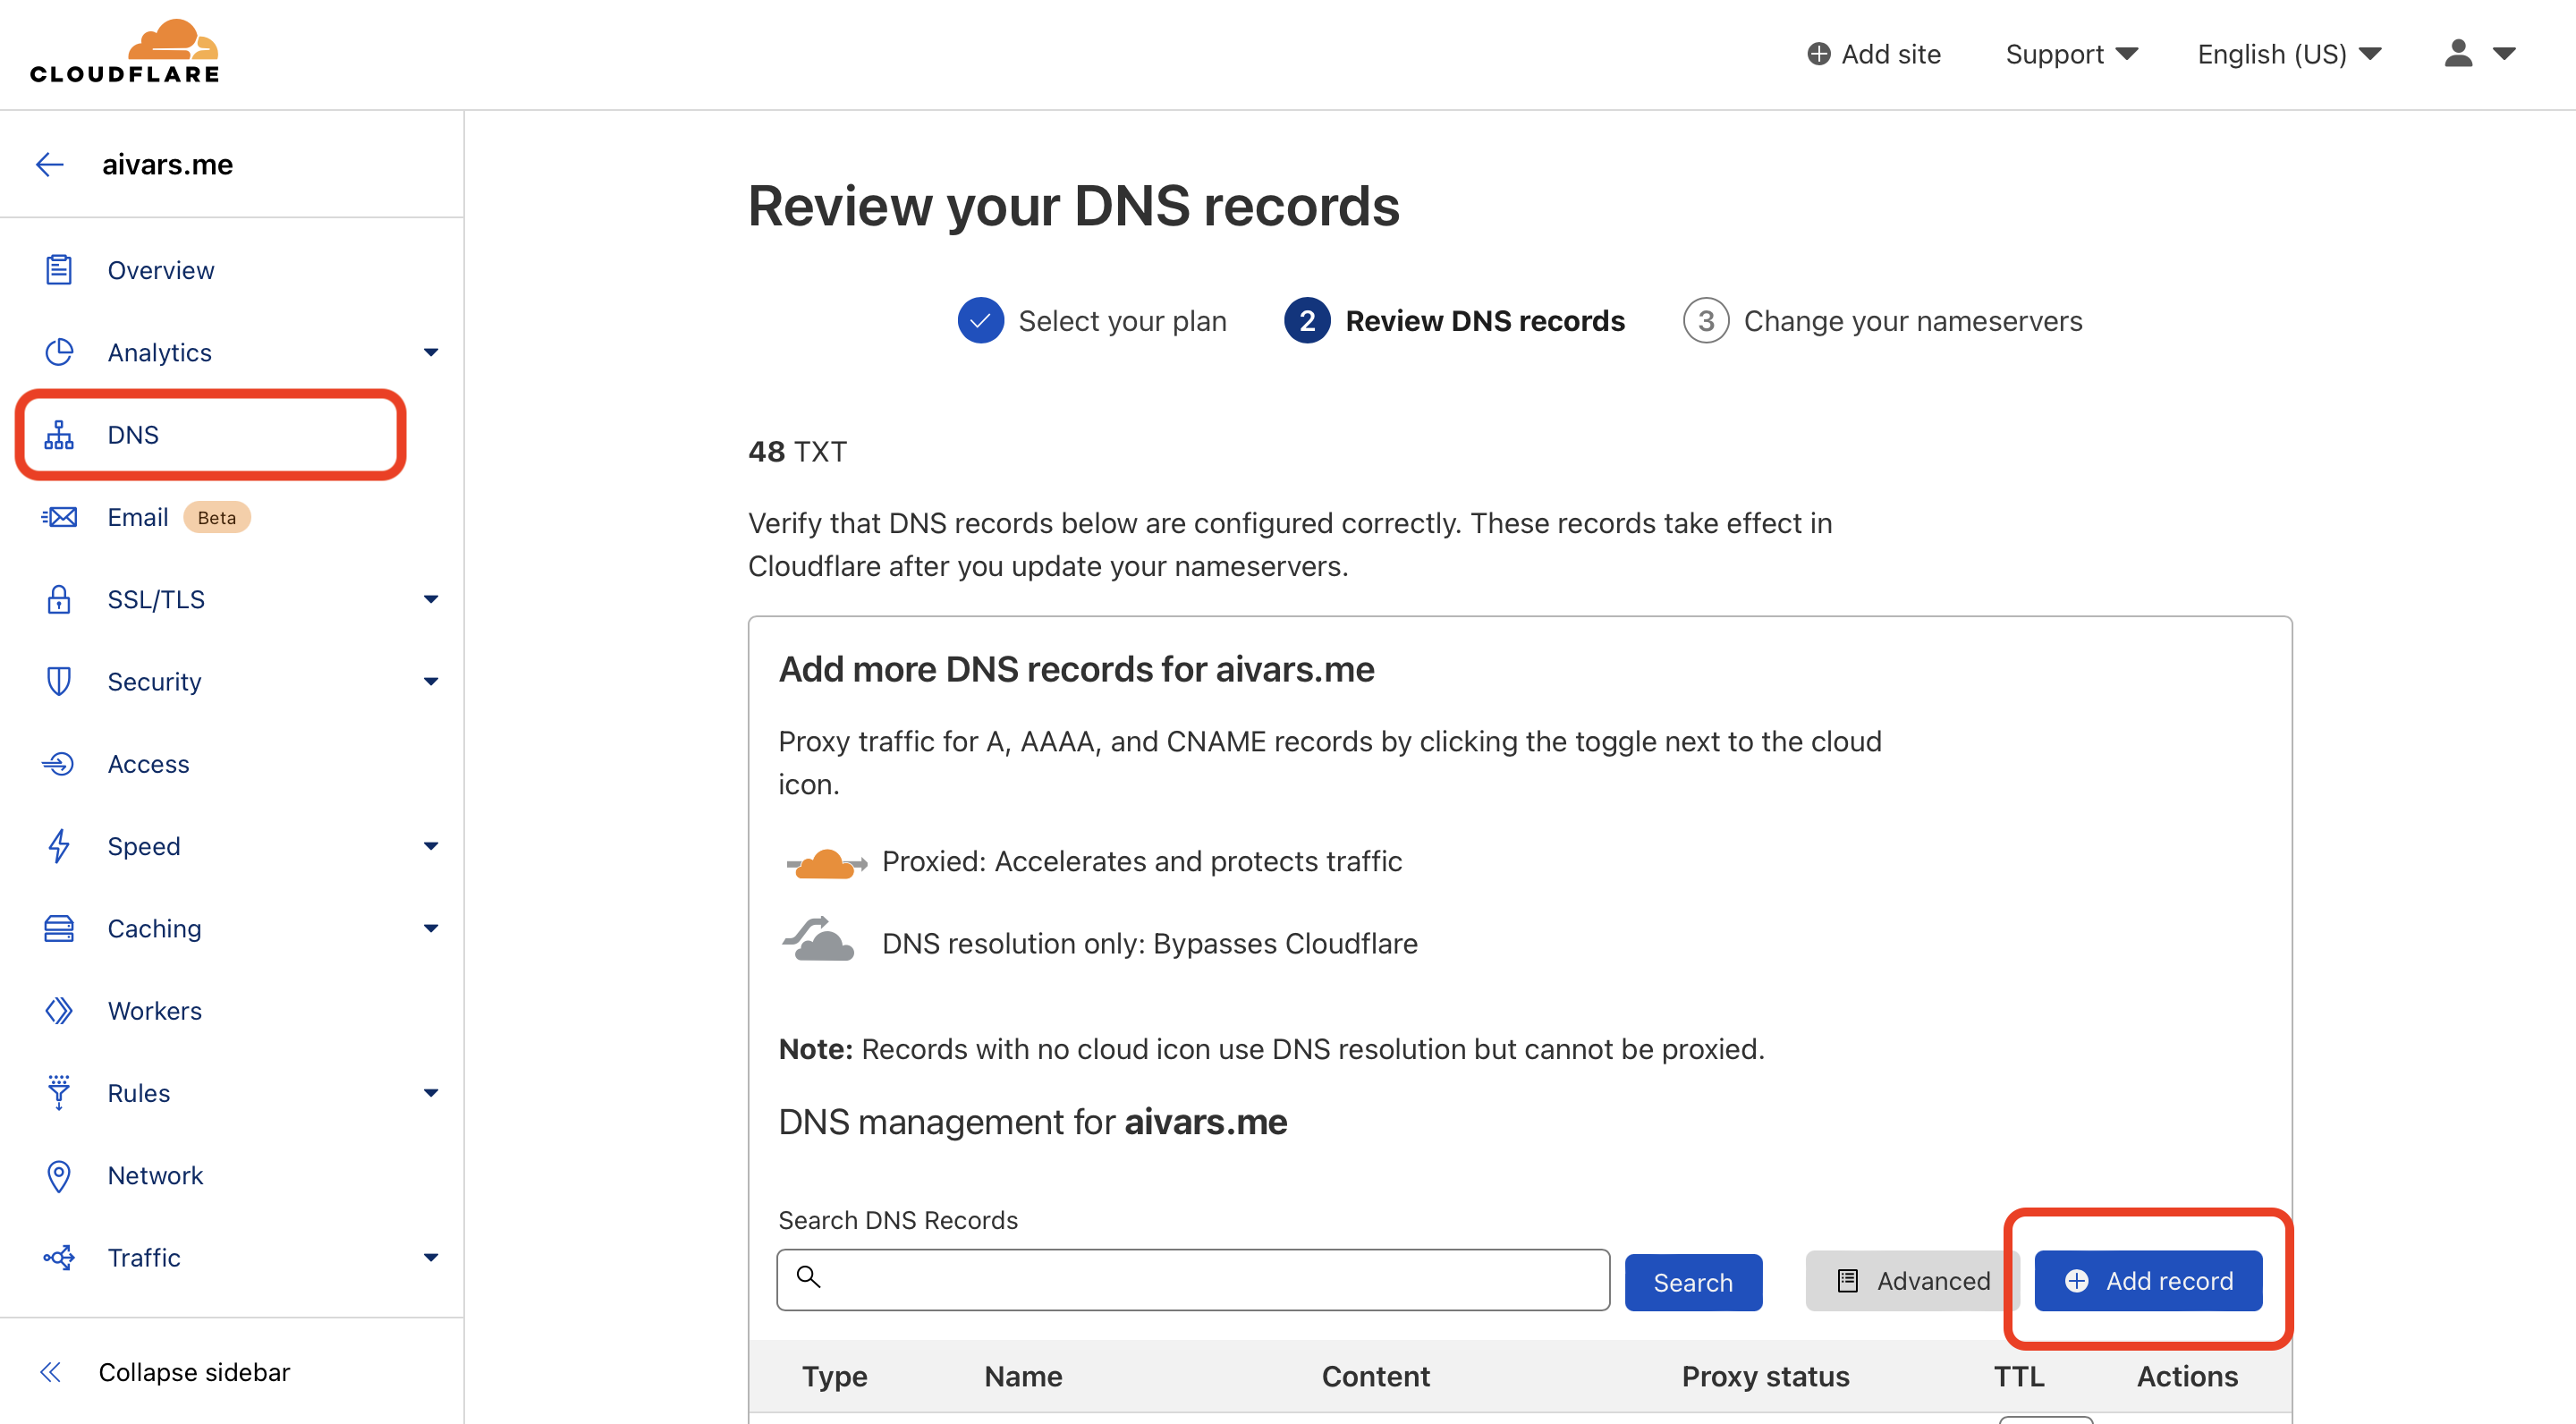Click the Analytics pie chart icon
Viewport: 2576px width, 1424px height.
(x=59, y=352)
